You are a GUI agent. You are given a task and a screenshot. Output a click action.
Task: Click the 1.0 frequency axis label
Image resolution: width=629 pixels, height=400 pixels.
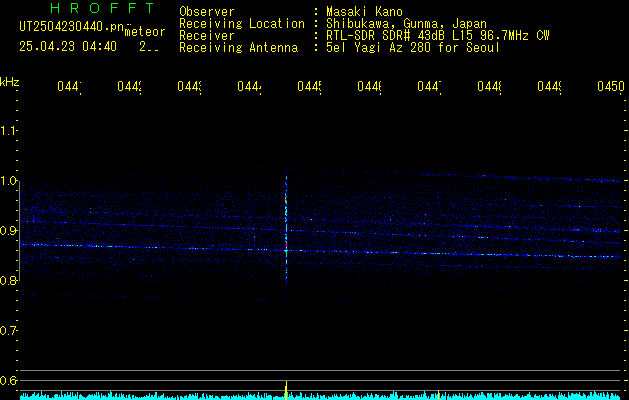(8, 181)
